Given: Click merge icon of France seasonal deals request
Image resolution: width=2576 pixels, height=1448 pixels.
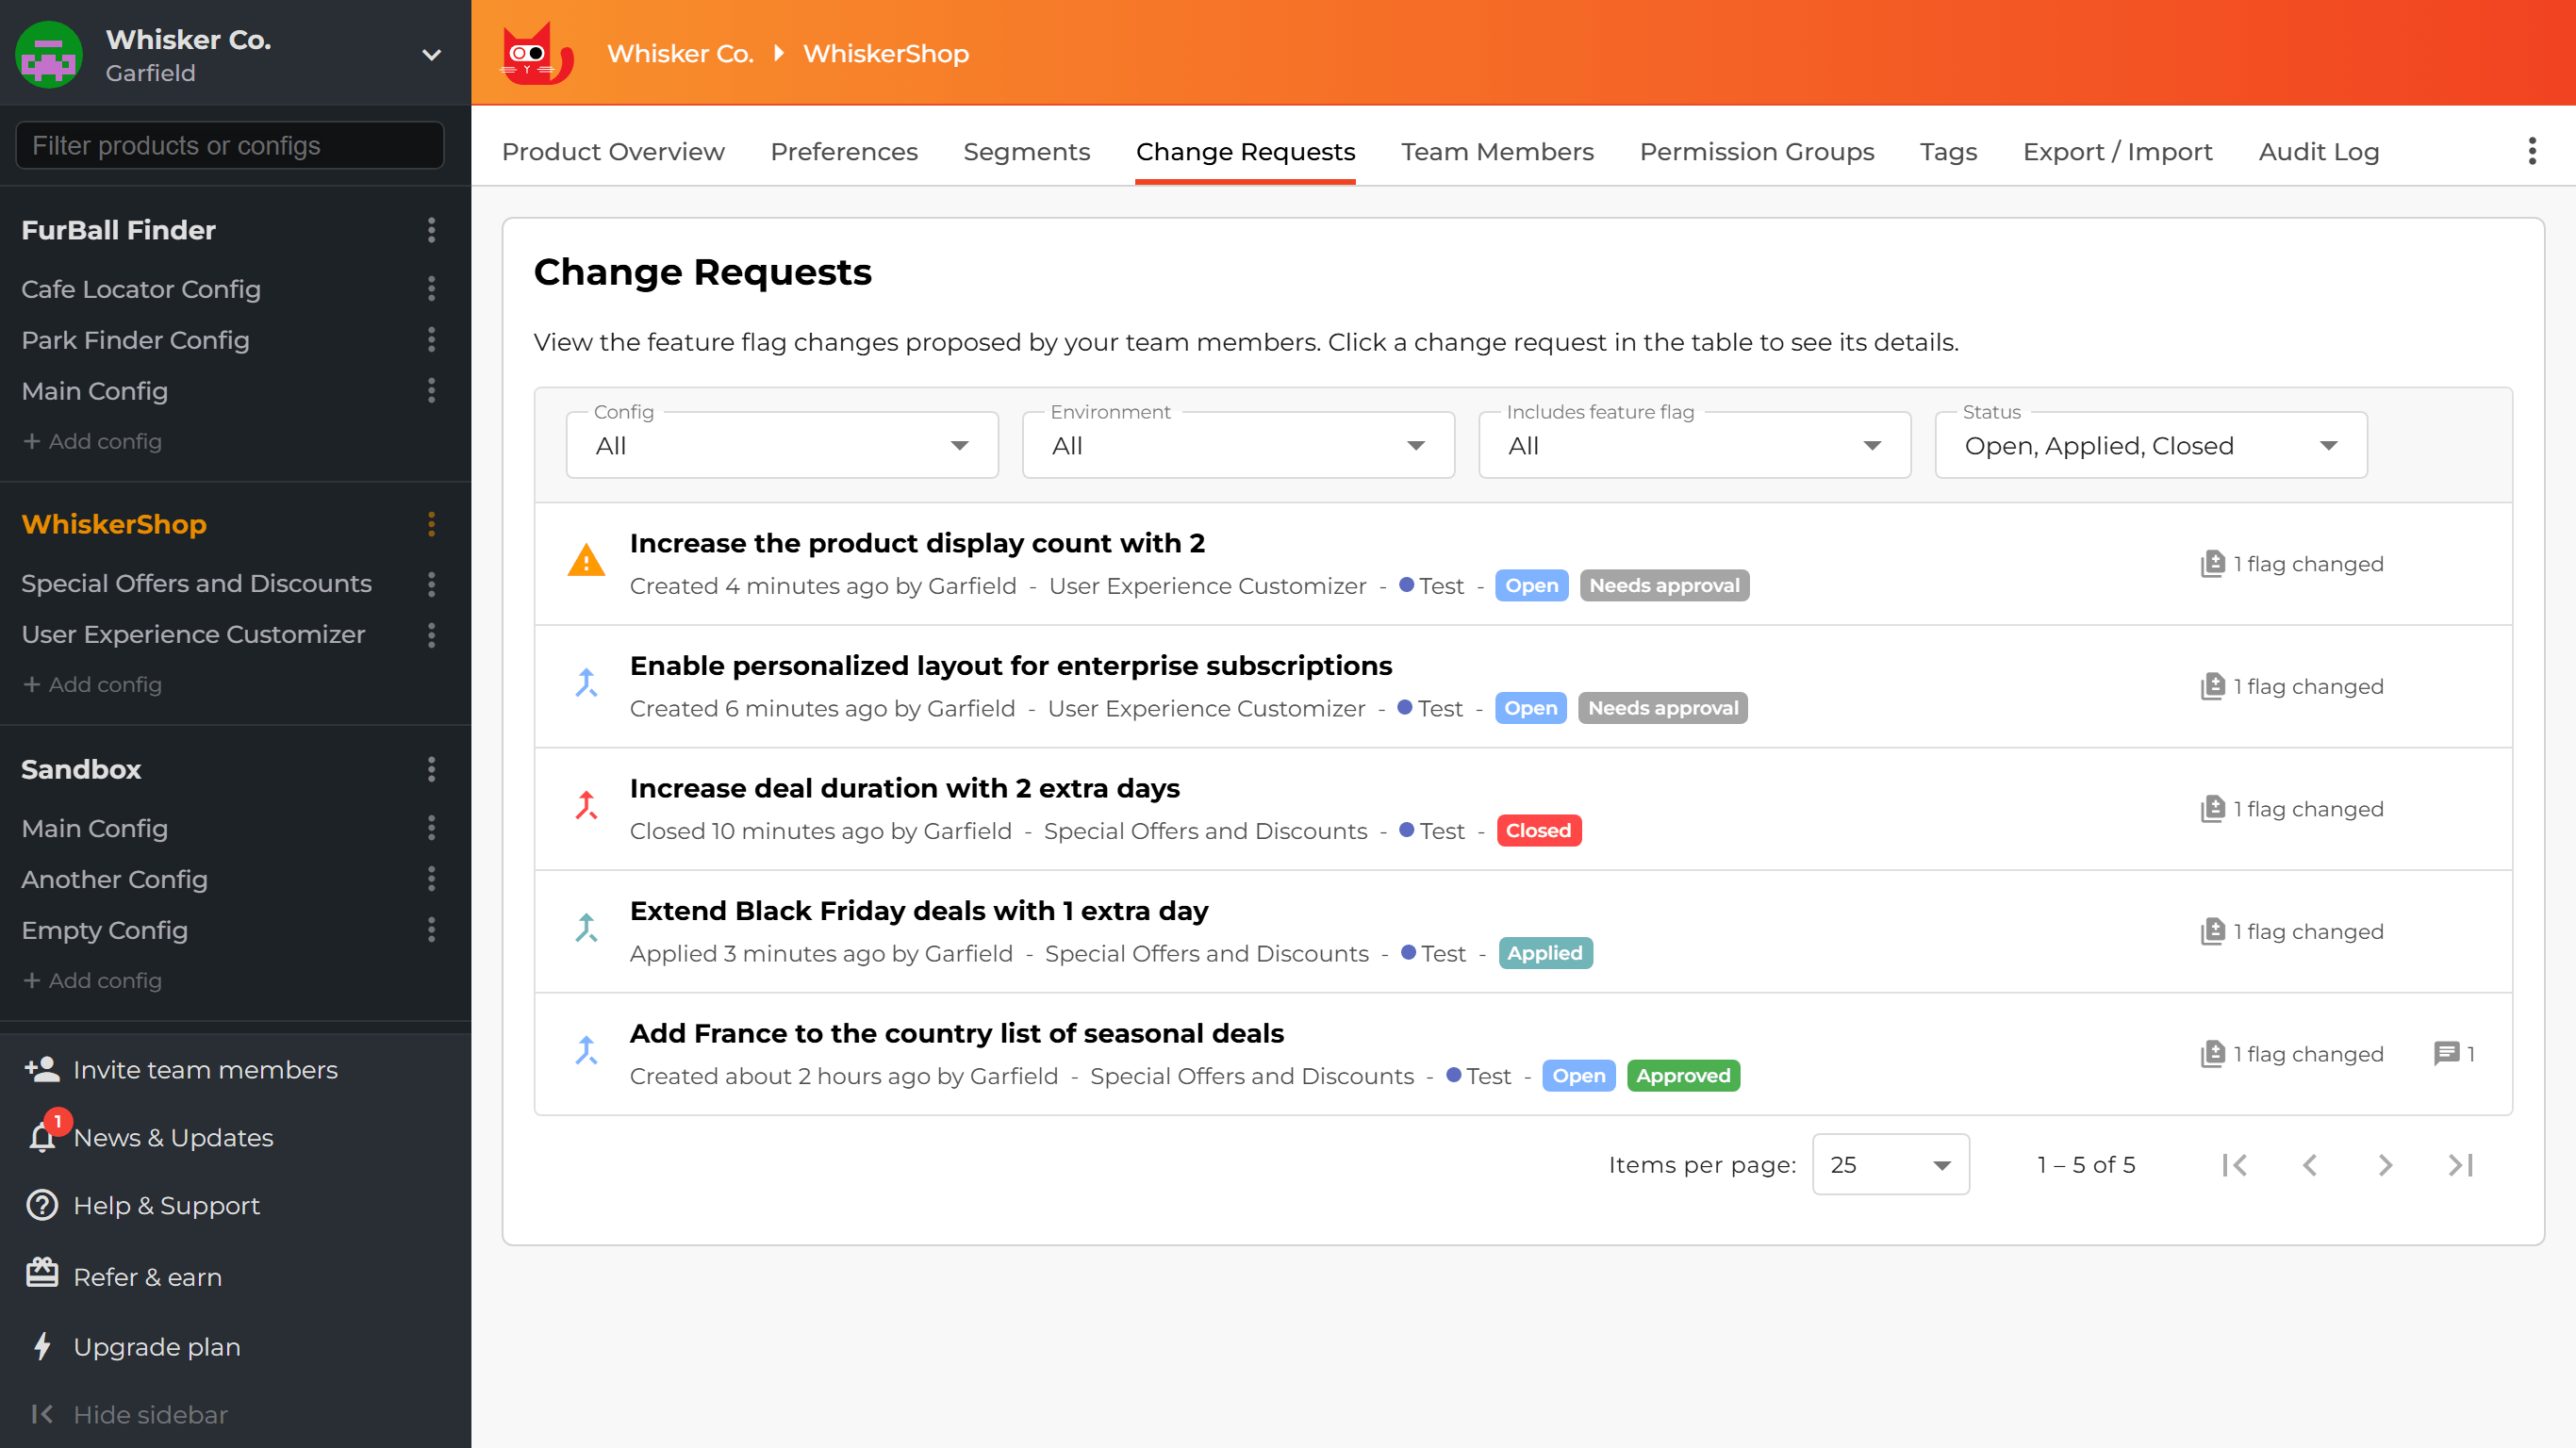Looking at the screenshot, I should coord(586,1051).
